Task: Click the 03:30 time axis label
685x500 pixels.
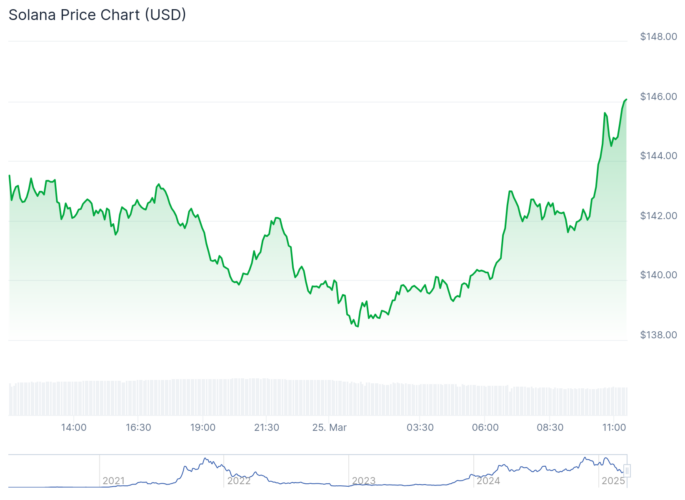Action: 420,428
